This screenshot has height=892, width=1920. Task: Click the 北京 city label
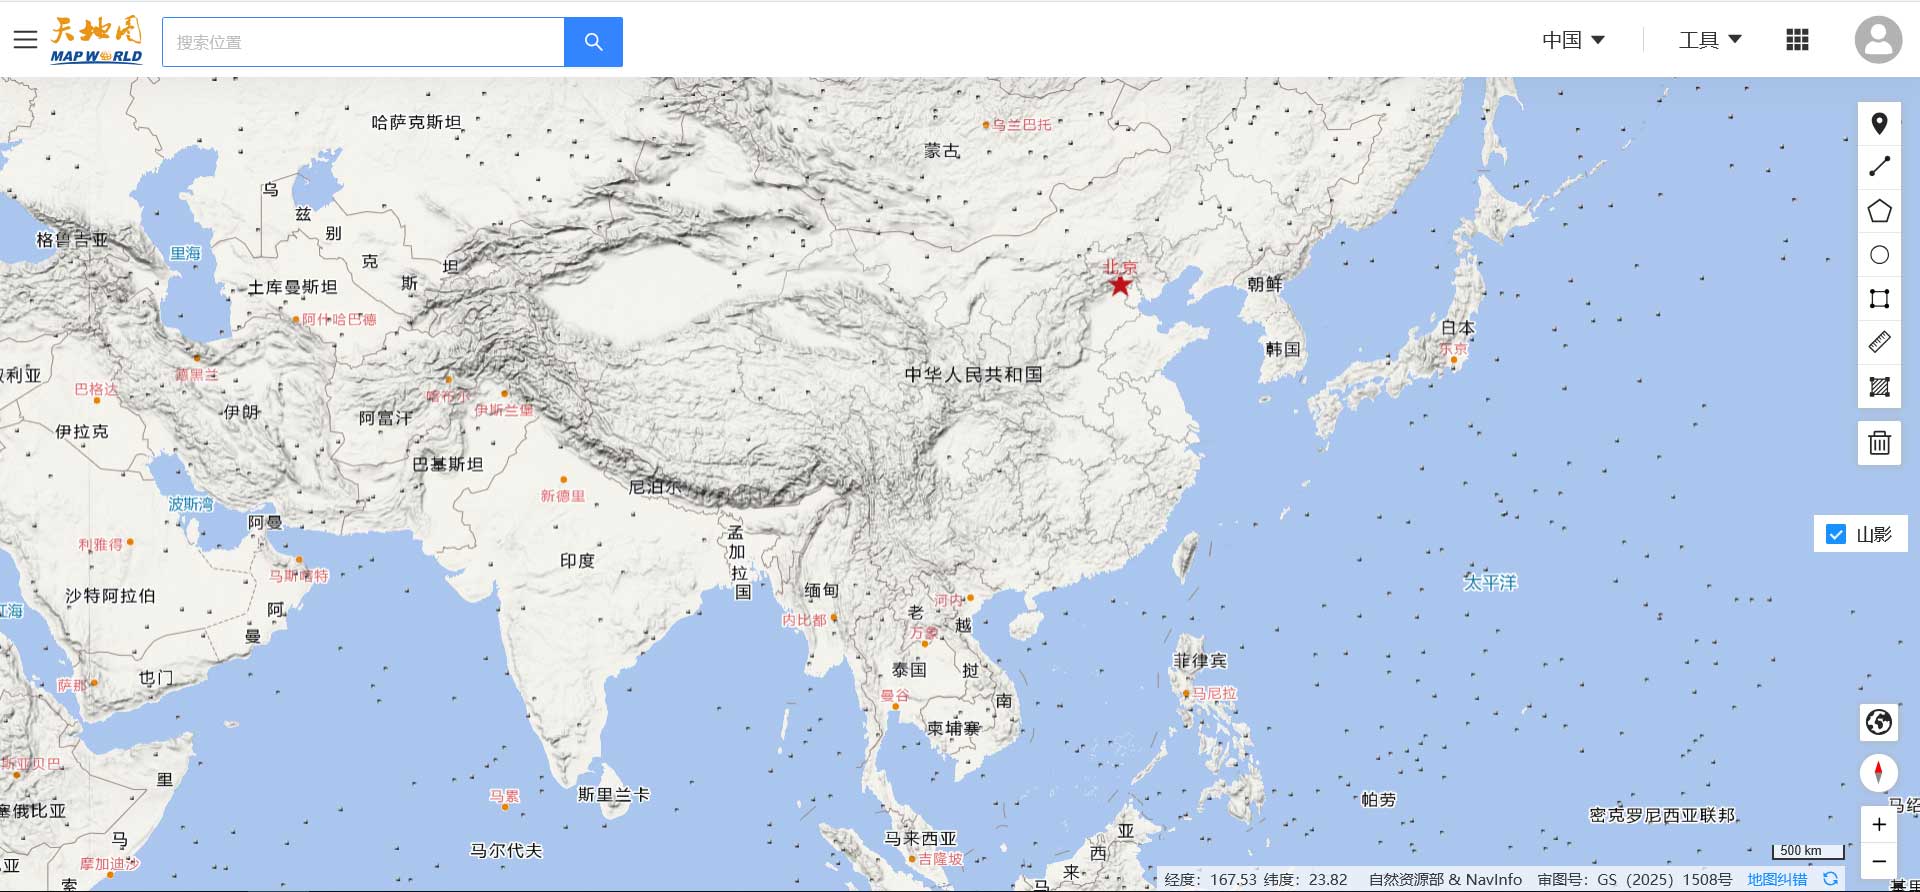point(1120,267)
